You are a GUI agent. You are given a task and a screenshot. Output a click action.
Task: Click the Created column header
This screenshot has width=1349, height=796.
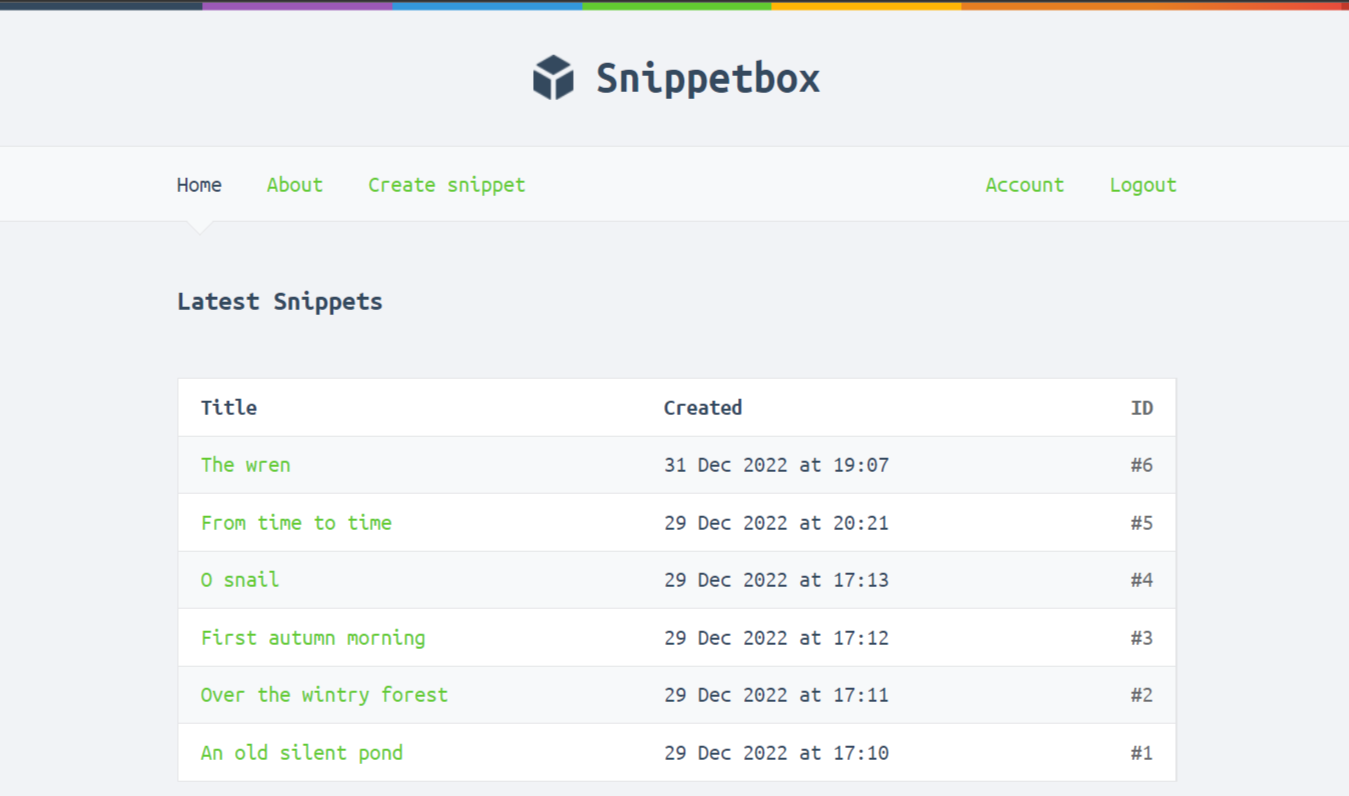click(703, 408)
